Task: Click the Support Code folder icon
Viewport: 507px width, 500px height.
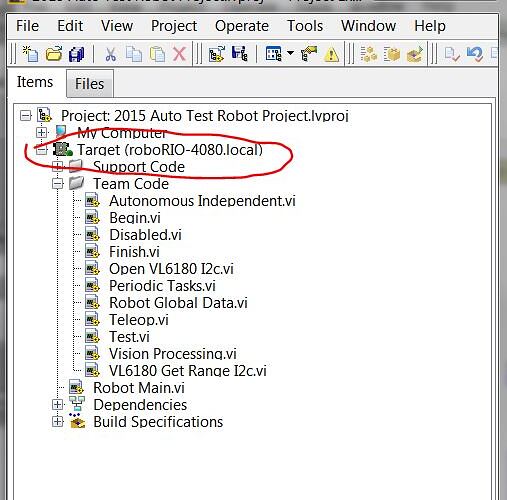Action: [x=76, y=166]
